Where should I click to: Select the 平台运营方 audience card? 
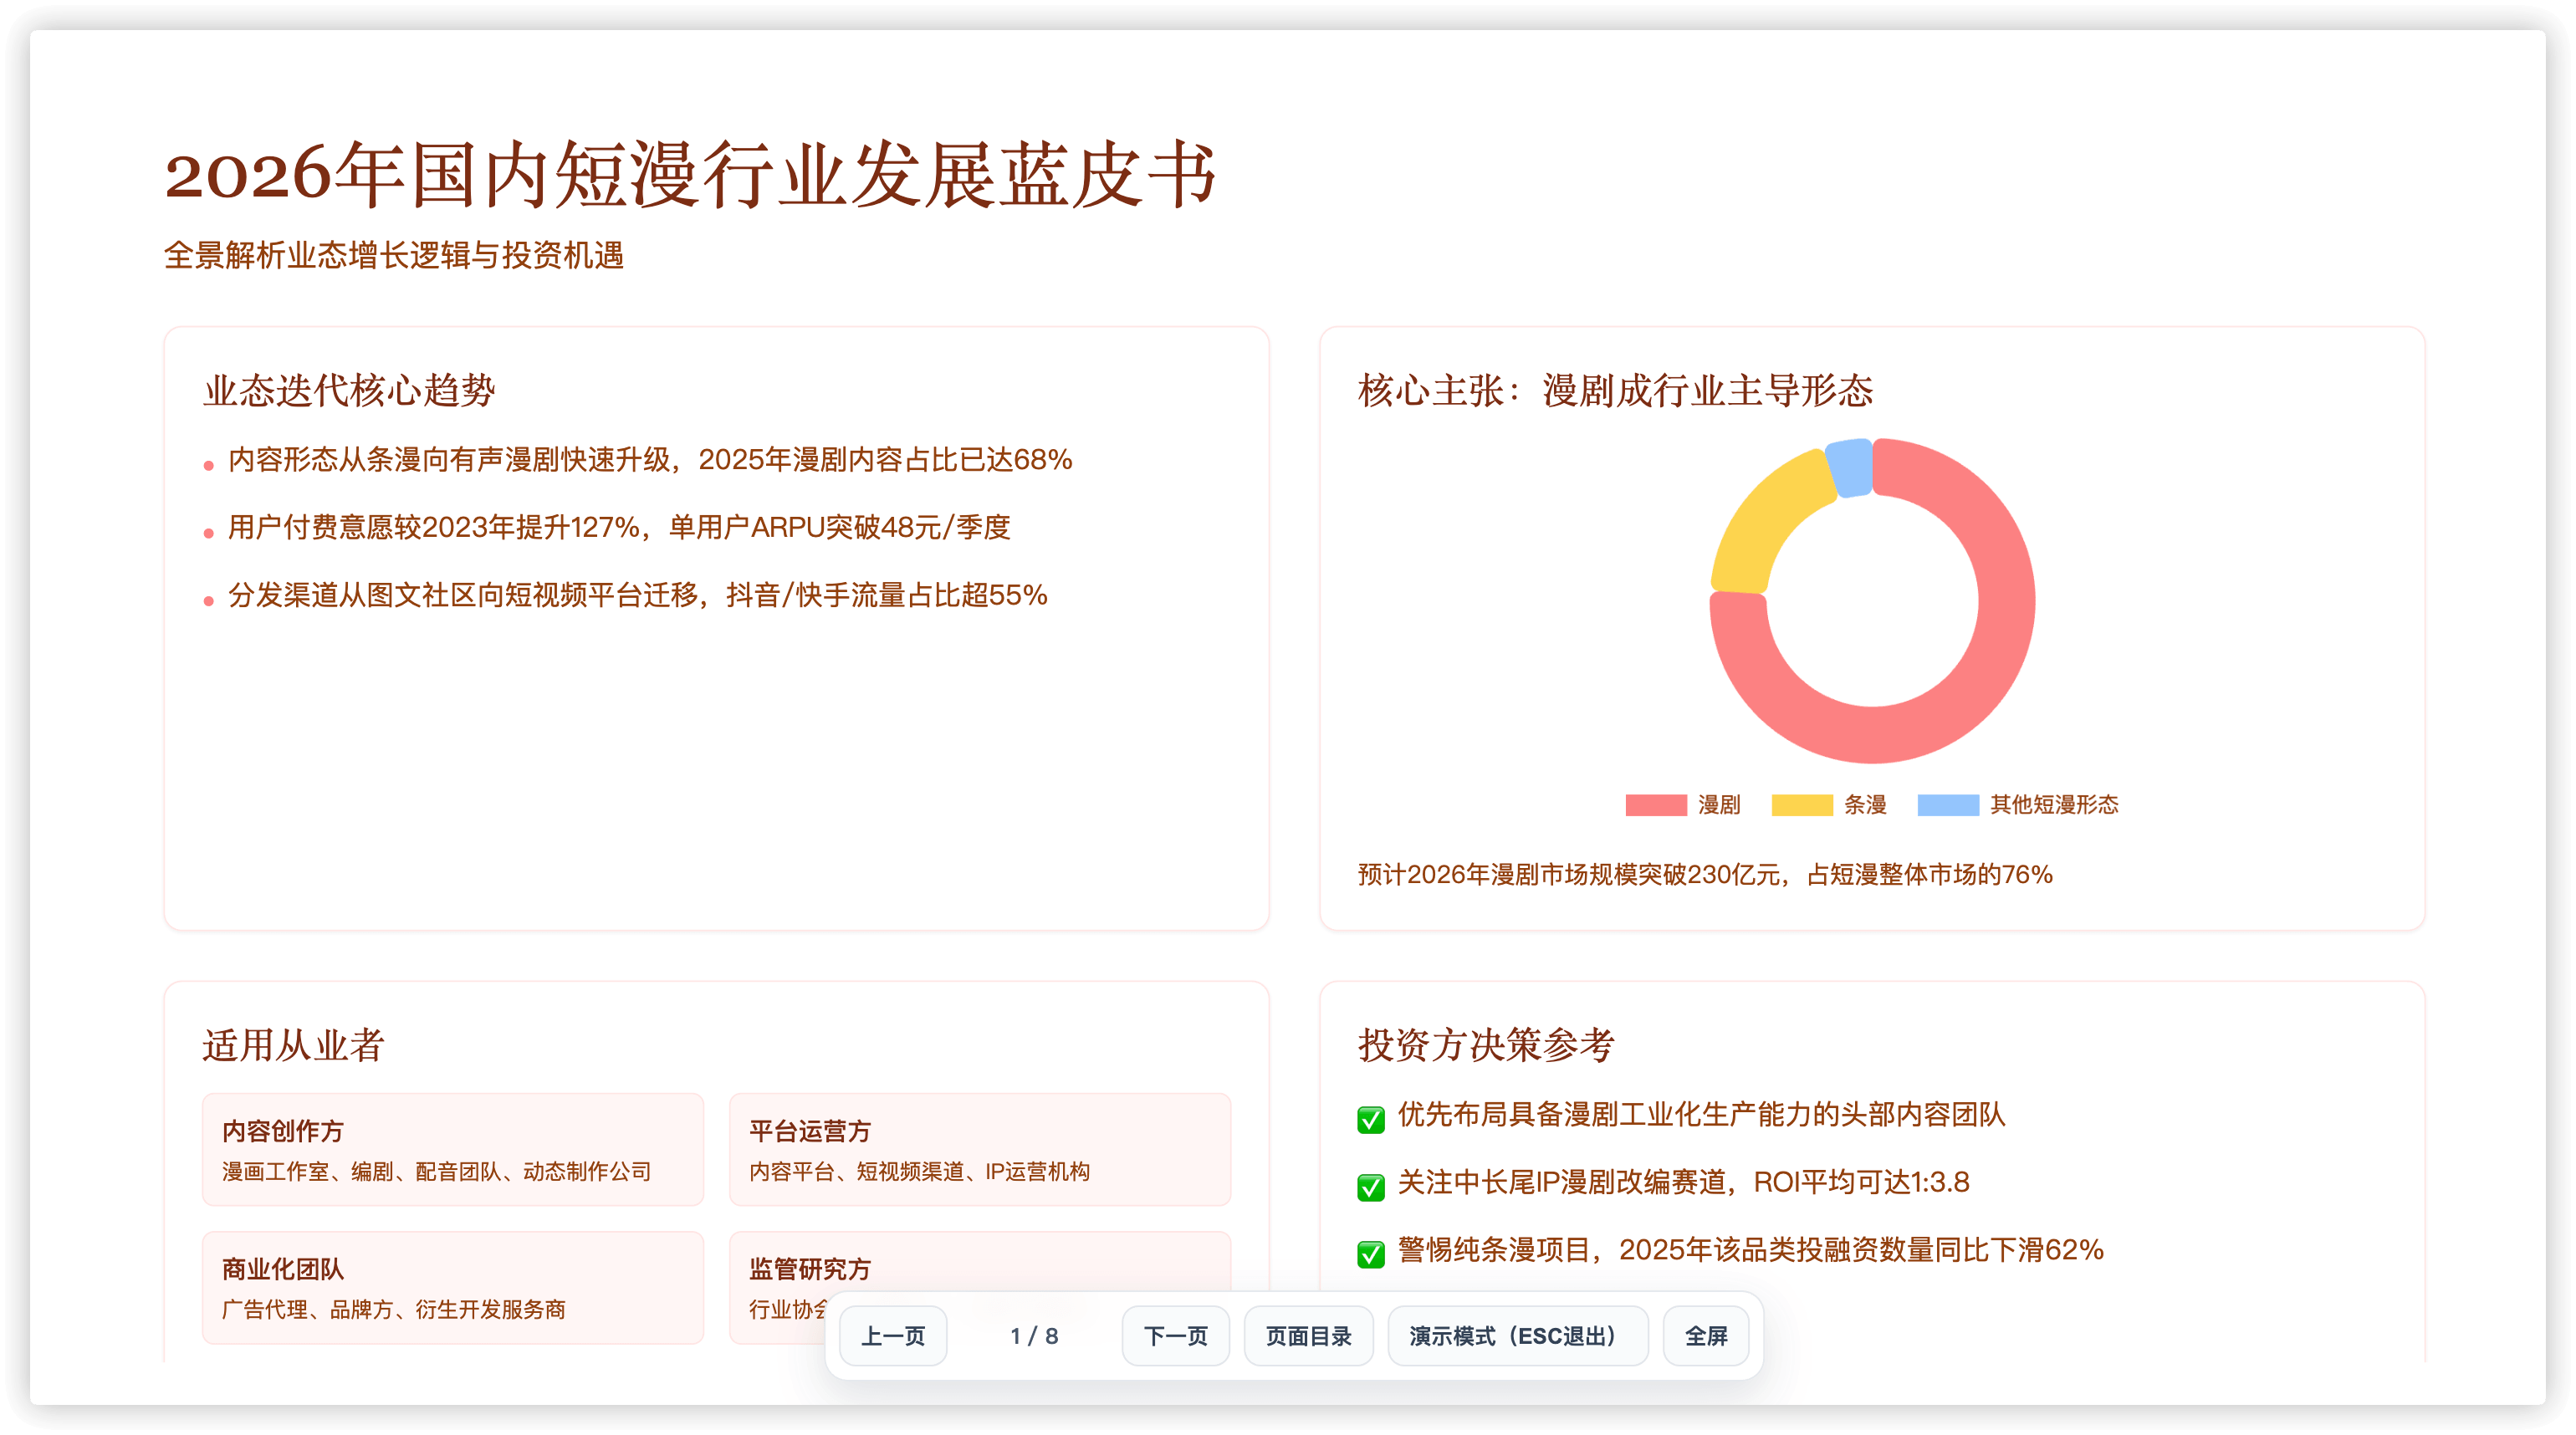pyautogui.click(x=980, y=1149)
